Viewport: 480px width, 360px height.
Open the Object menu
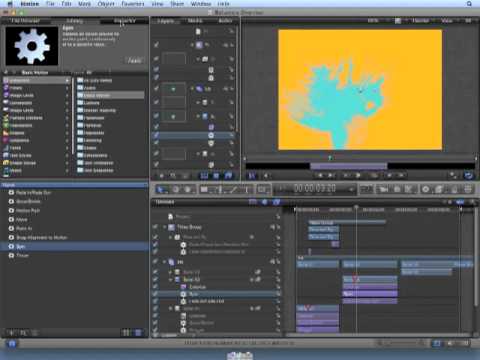coord(106,4)
